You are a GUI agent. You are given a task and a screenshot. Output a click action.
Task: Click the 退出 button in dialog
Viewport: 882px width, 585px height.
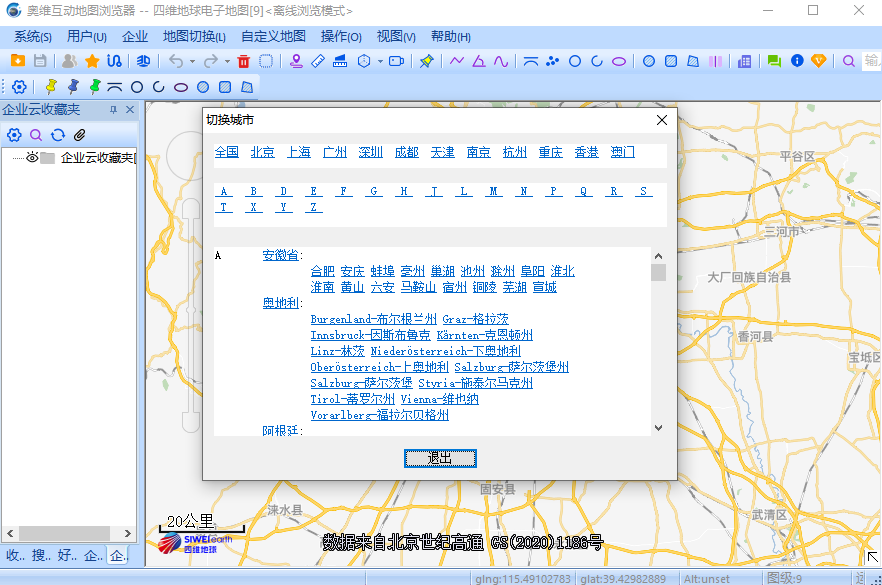point(440,458)
